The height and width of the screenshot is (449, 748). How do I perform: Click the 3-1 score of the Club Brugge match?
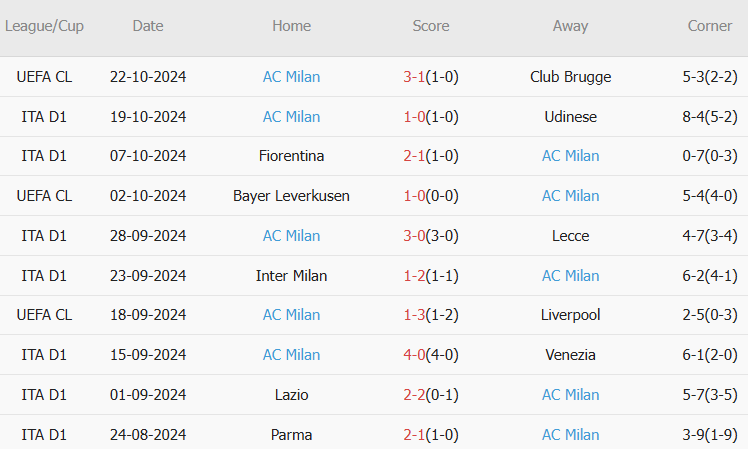(415, 77)
